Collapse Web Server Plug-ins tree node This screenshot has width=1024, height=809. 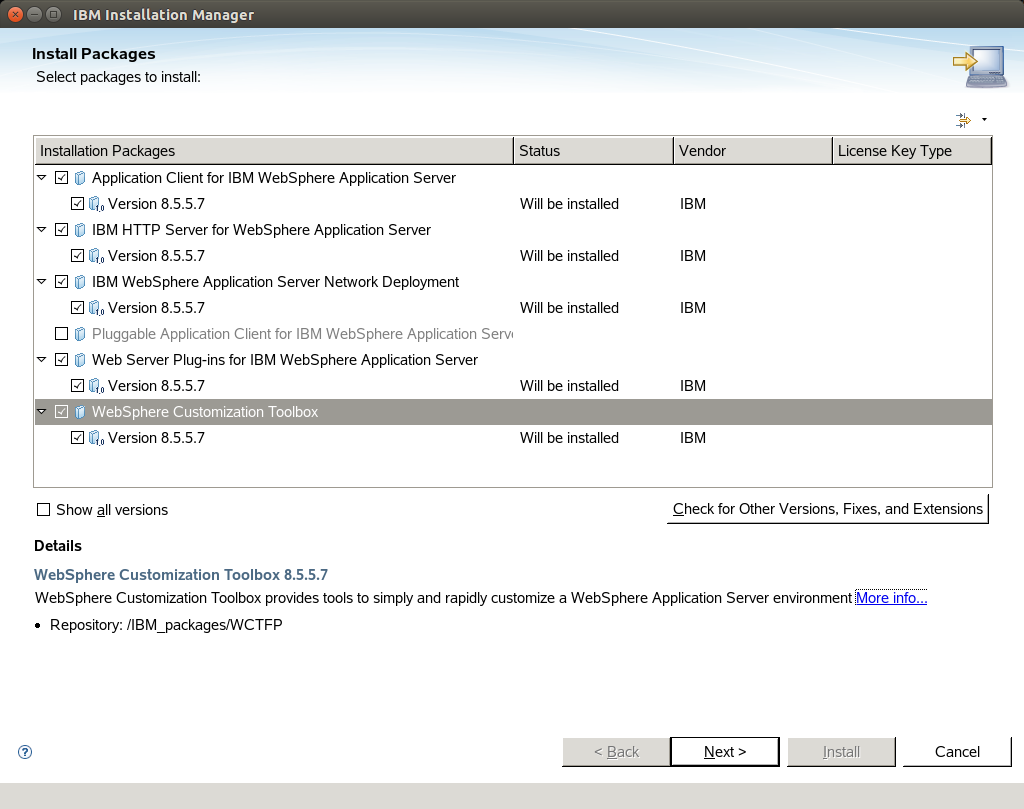pos(42,360)
